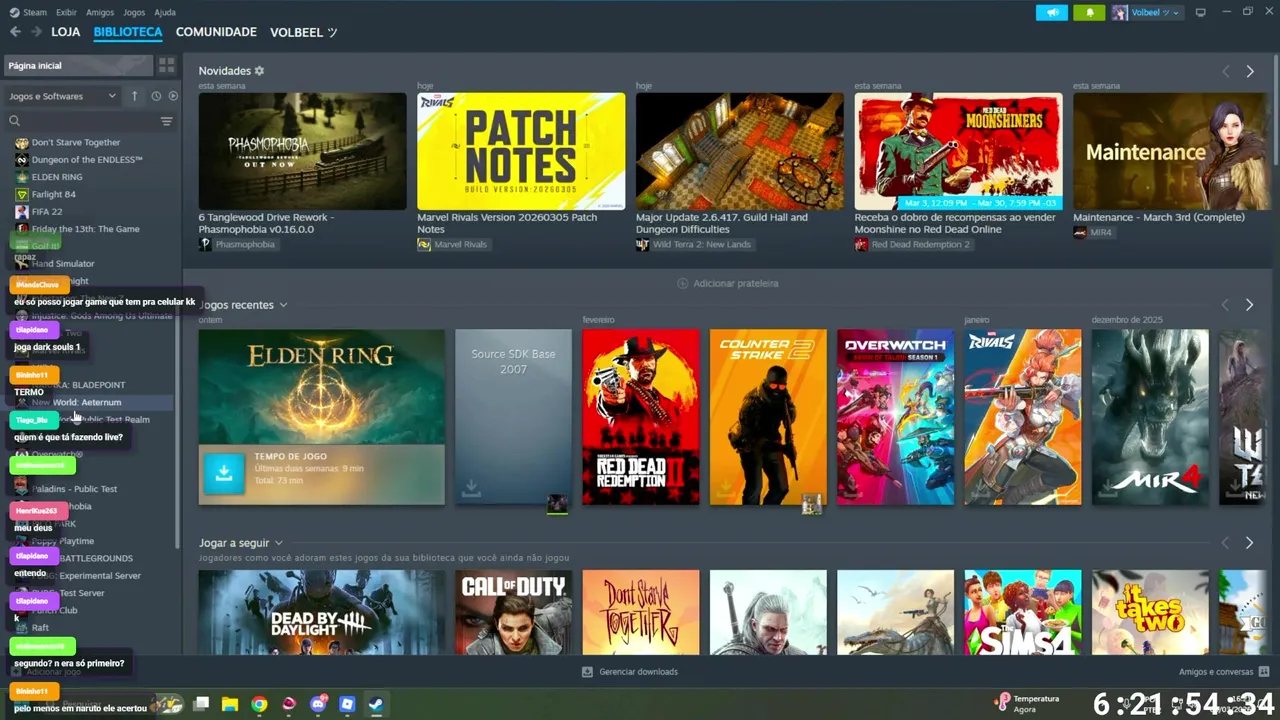The width and height of the screenshot is (1280, 720).
Task: Open the Steam announcements megaphone button
Action: [x=1051, y=12]
